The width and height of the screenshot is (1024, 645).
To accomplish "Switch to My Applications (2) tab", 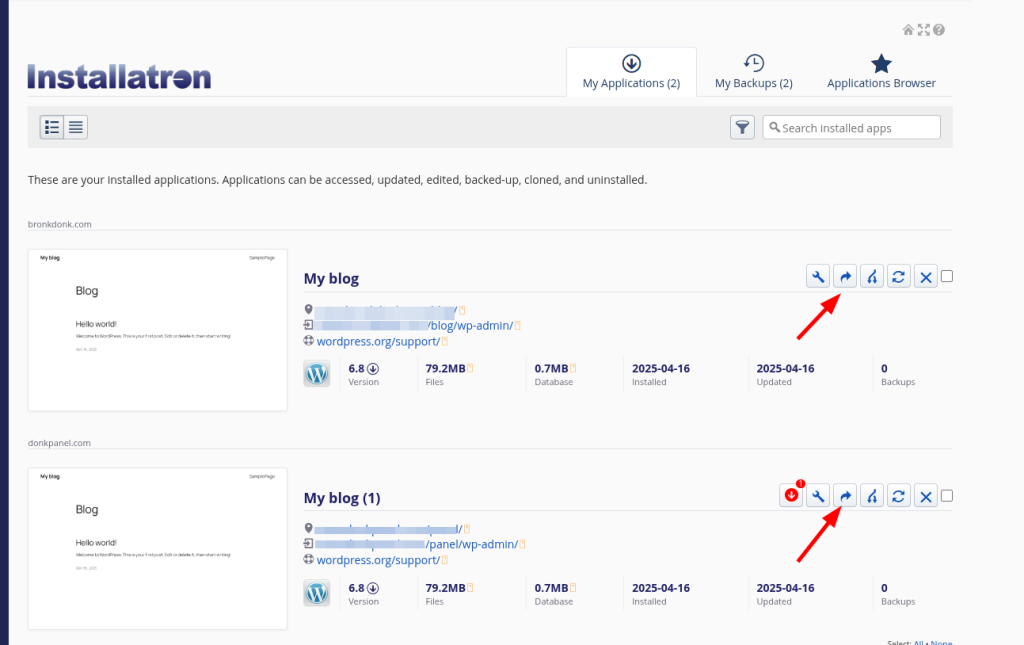I will pos(632,72).
